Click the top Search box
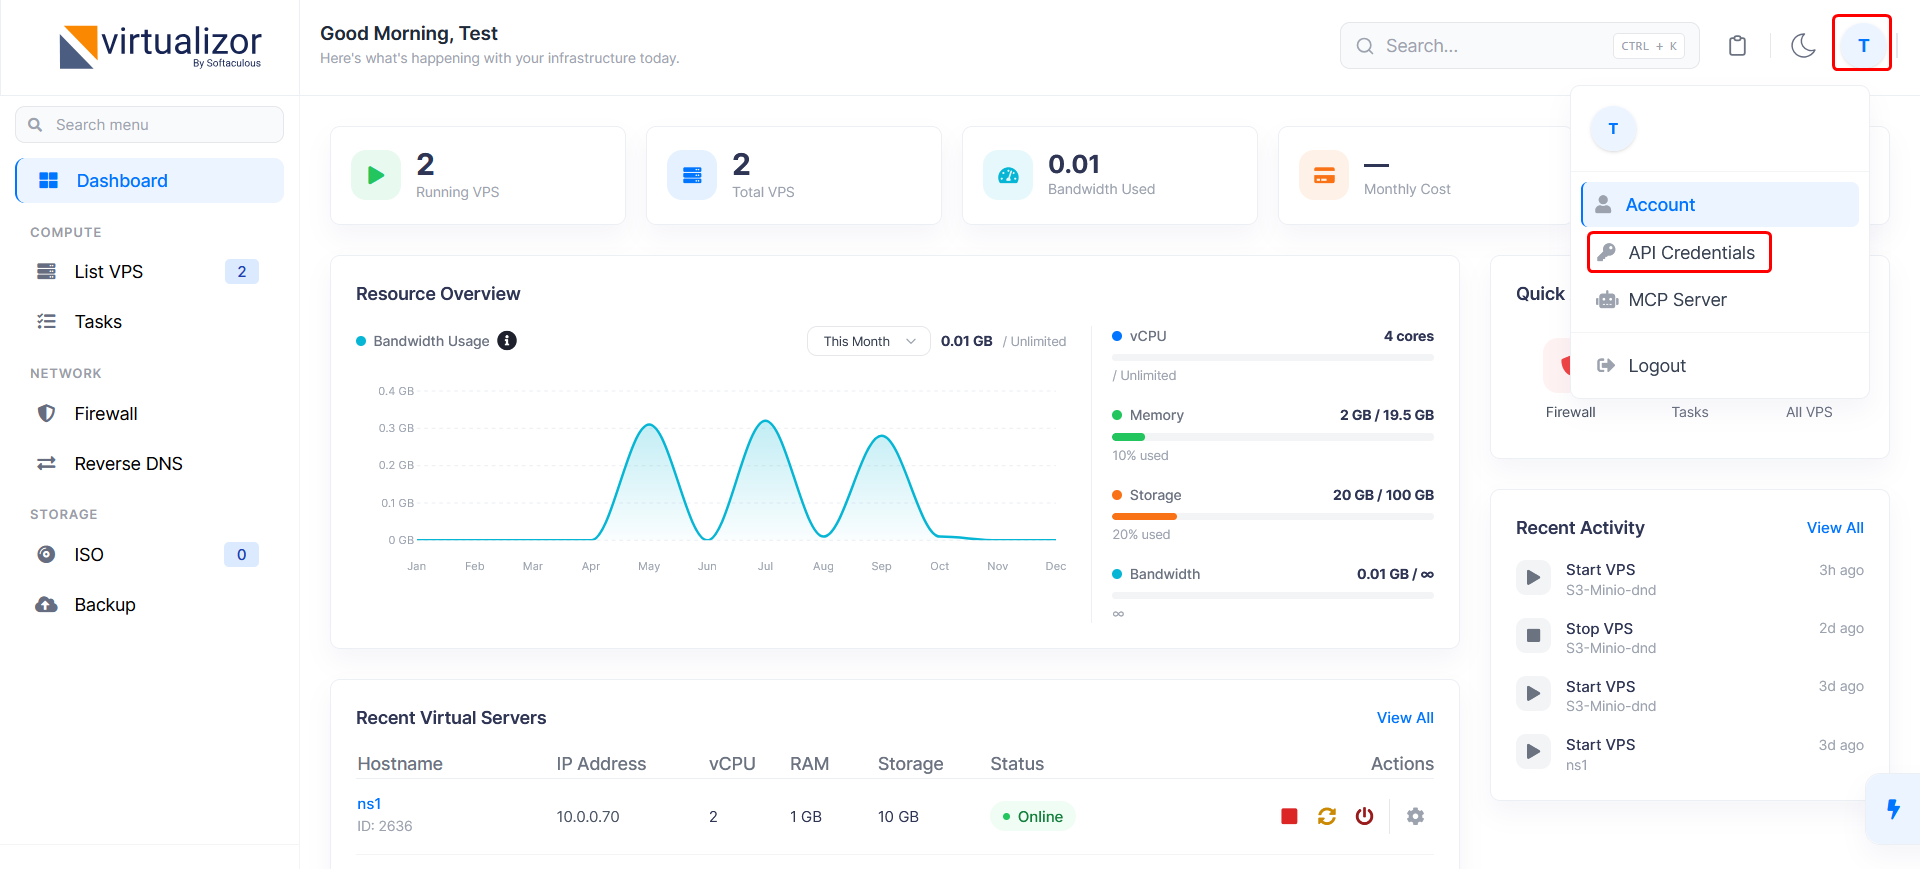This screenshot has height=869, width=1920. pos(1519,46)
